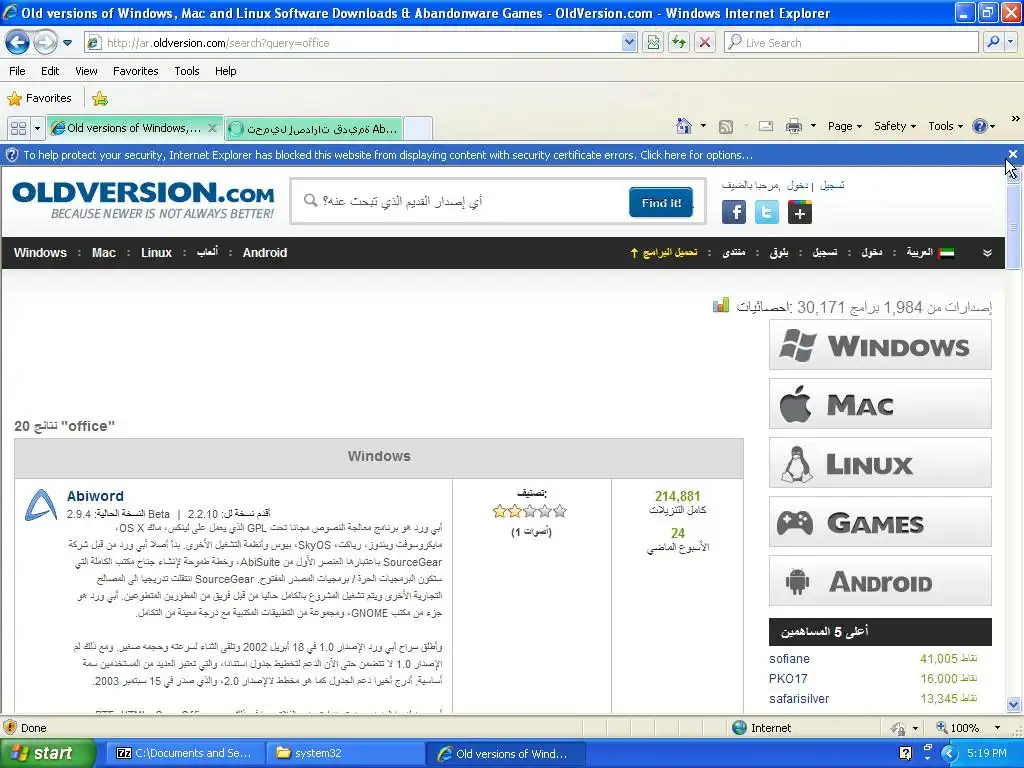Click the Mac link in nav bar
The height and width of the screenshot is (768, 1024).
point(104,253)
